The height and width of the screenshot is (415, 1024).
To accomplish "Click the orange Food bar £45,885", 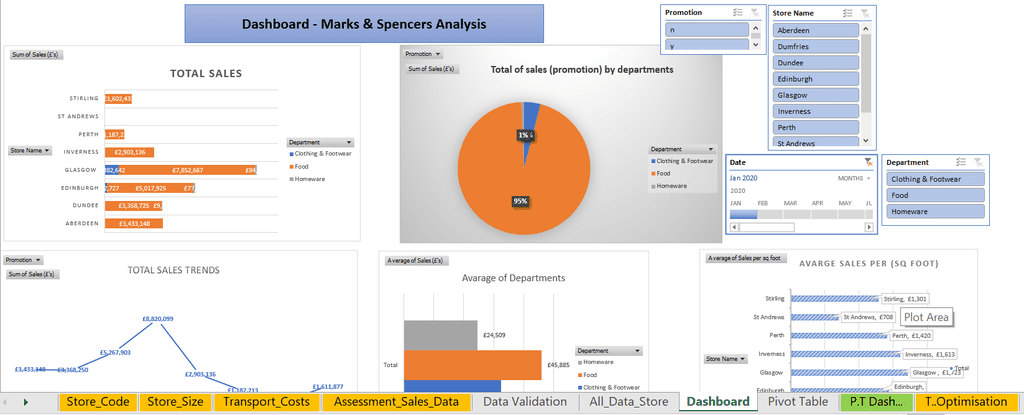I will tap(472, 365).
